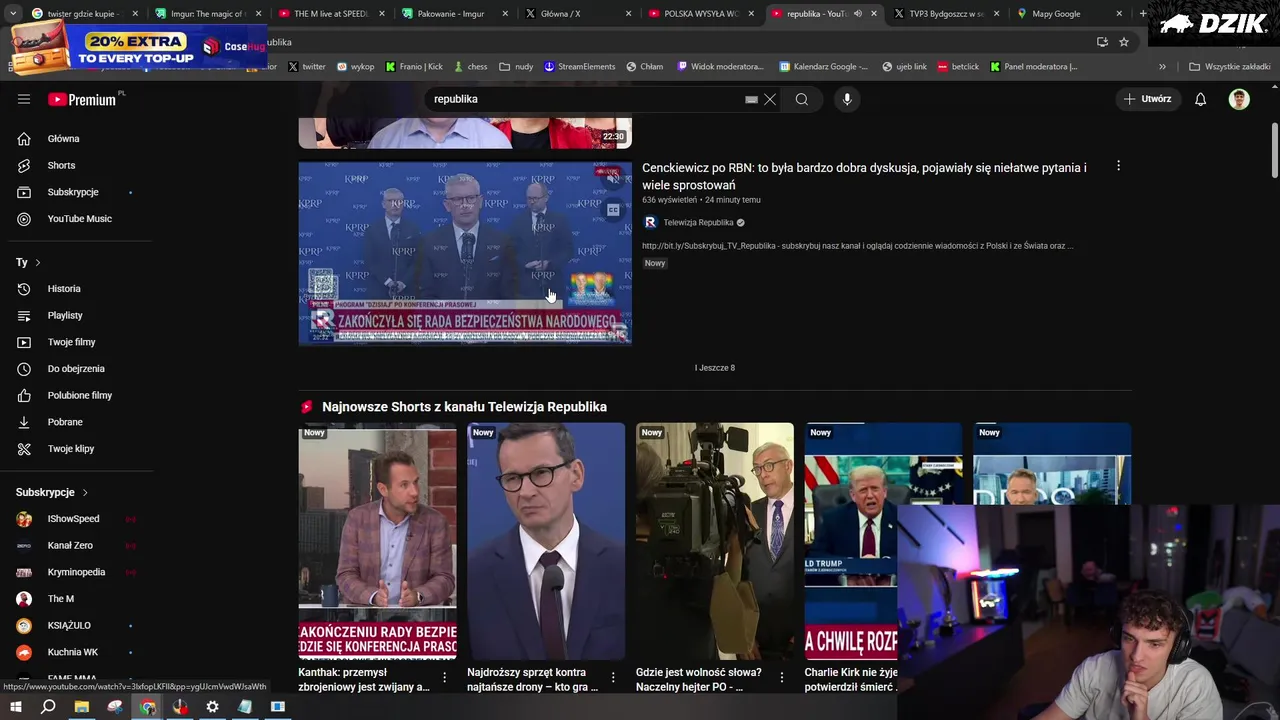The image size is (1280, 720).
Task: Open the Gdzie jest wolność słowa short
Action: pos(715,541)
